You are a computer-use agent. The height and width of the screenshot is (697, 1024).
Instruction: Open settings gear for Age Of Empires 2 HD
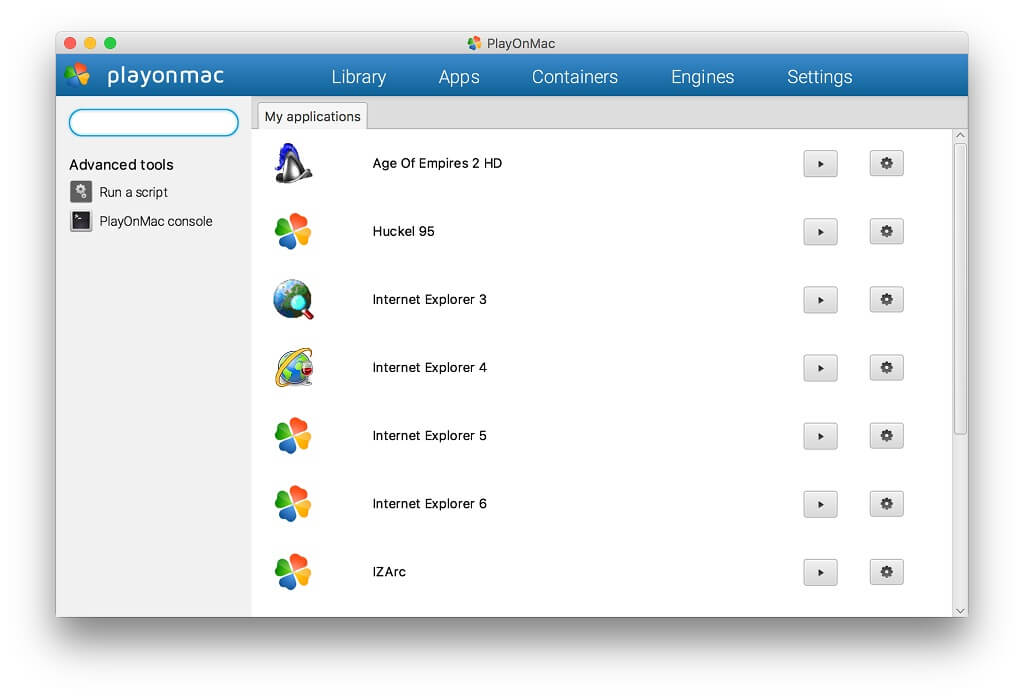click(886, 163)
